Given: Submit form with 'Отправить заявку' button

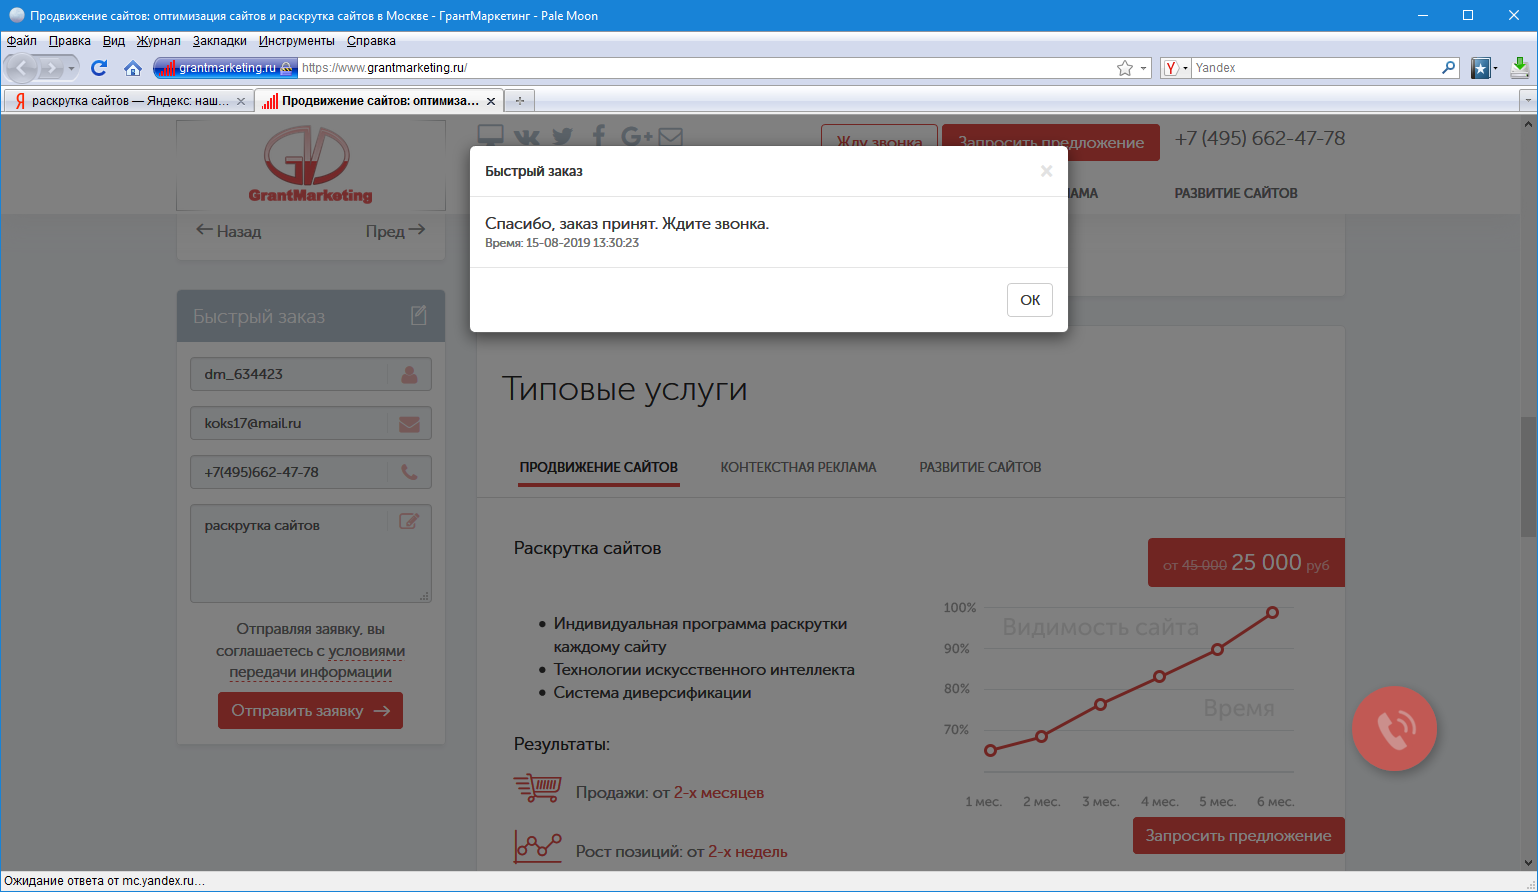Looking at the screenshot, I should pyautogui.click(x=311, y=711).
